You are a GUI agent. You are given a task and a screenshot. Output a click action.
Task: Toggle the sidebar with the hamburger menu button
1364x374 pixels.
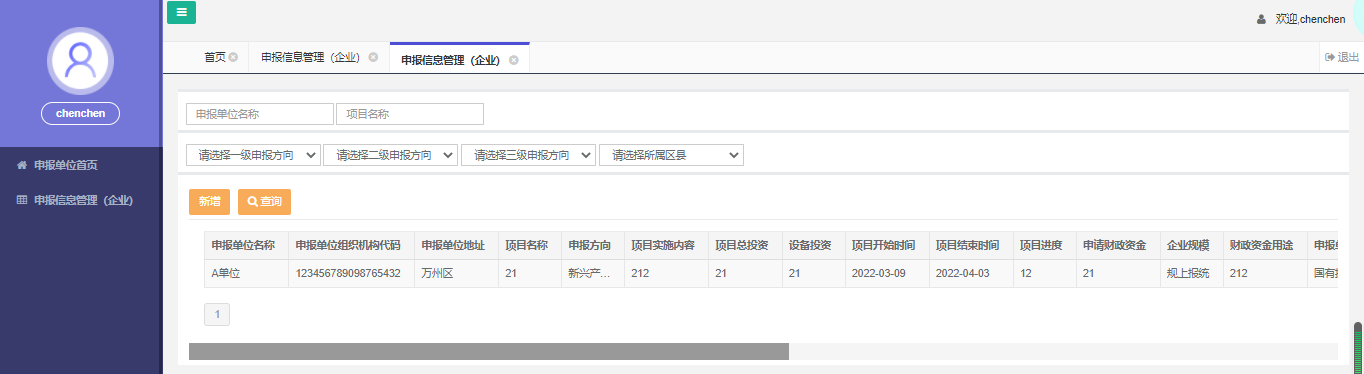tap(181, 12)
